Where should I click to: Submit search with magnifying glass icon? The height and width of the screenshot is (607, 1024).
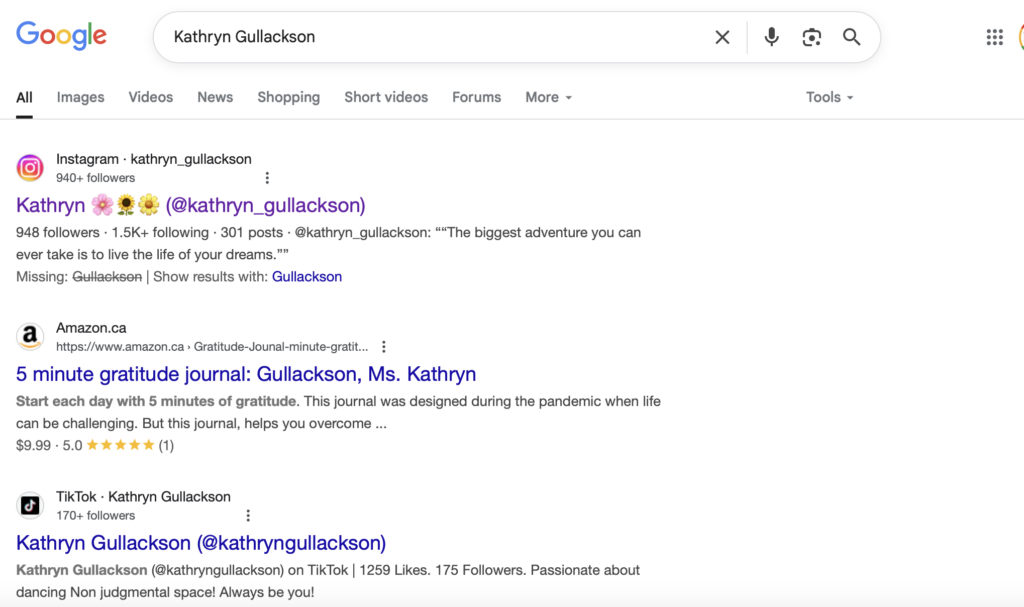[x=852, y=37]
